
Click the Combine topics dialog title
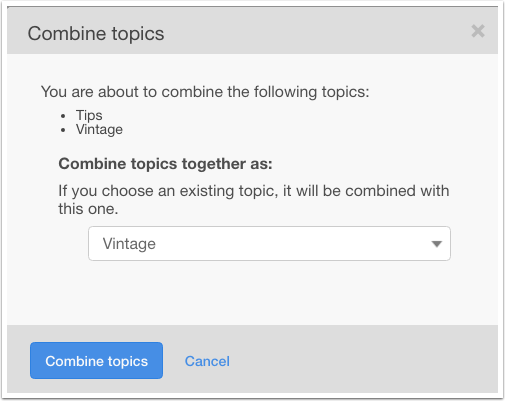pos(96,33)
